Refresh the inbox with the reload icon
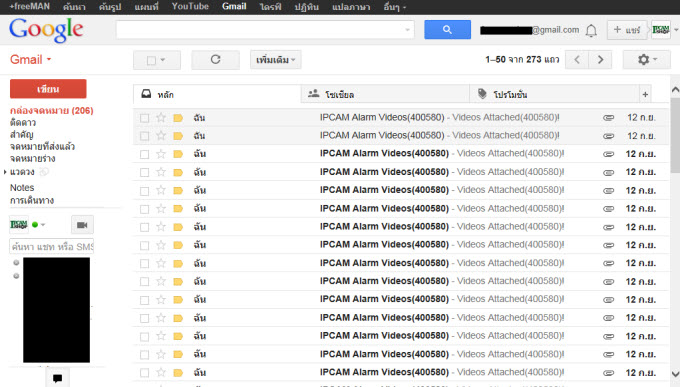 coord(216,59)
